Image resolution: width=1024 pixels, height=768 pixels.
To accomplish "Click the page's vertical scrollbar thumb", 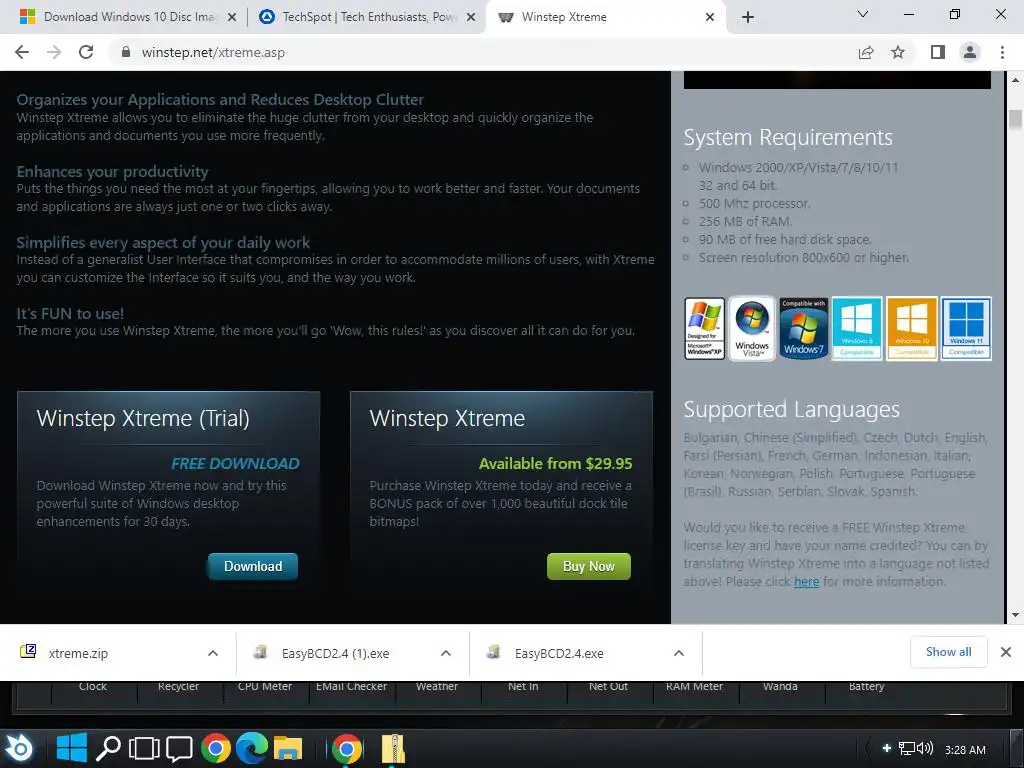I will (x=1015, y=121).
